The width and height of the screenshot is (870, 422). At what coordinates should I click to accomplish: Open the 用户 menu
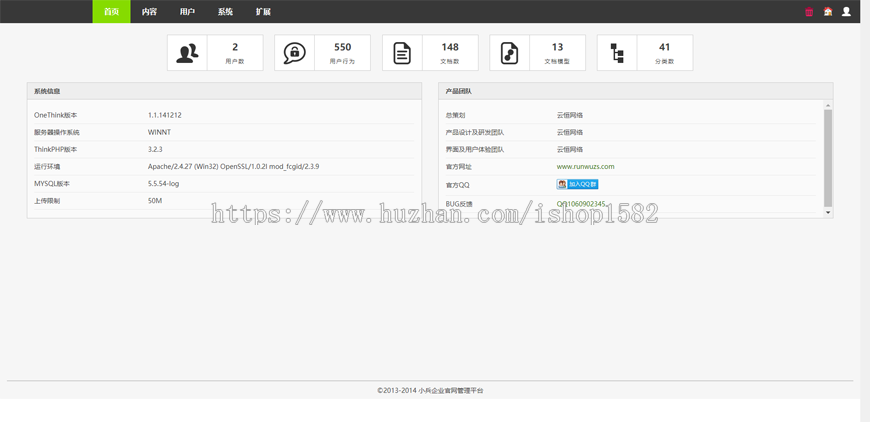tap(187, 12)
